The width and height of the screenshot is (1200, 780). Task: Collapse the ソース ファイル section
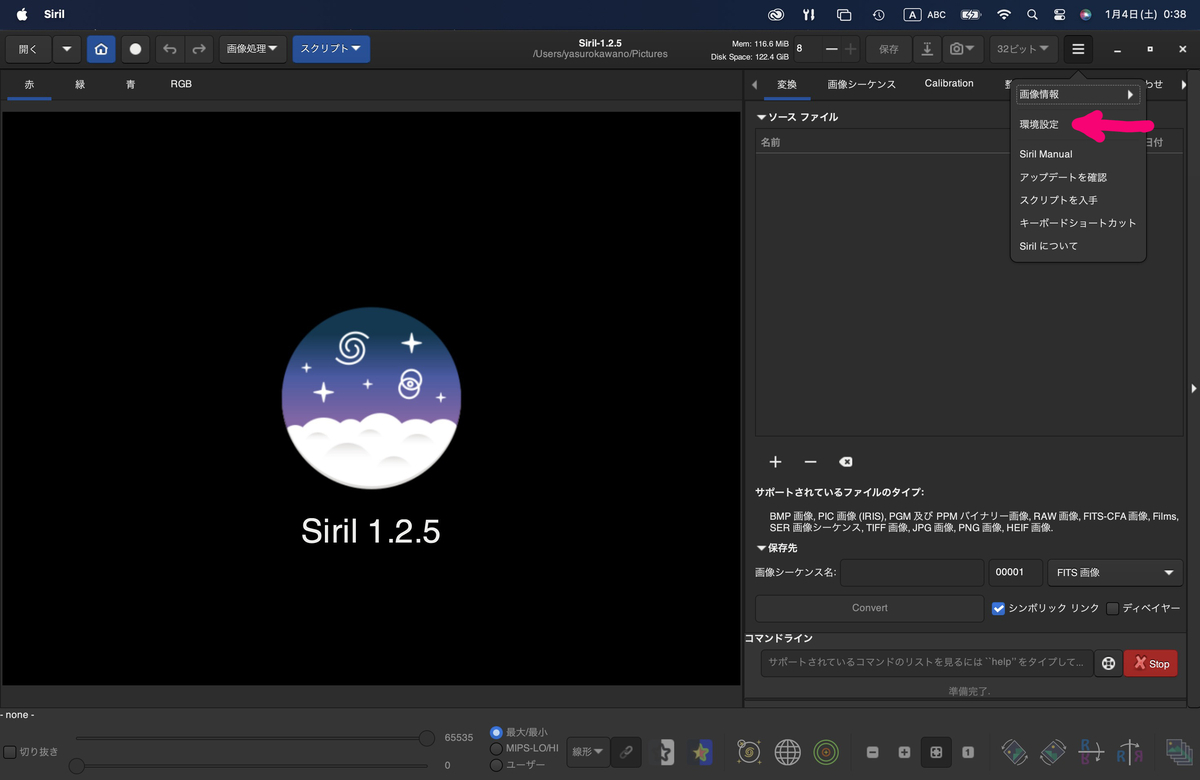tap(762, 117)
